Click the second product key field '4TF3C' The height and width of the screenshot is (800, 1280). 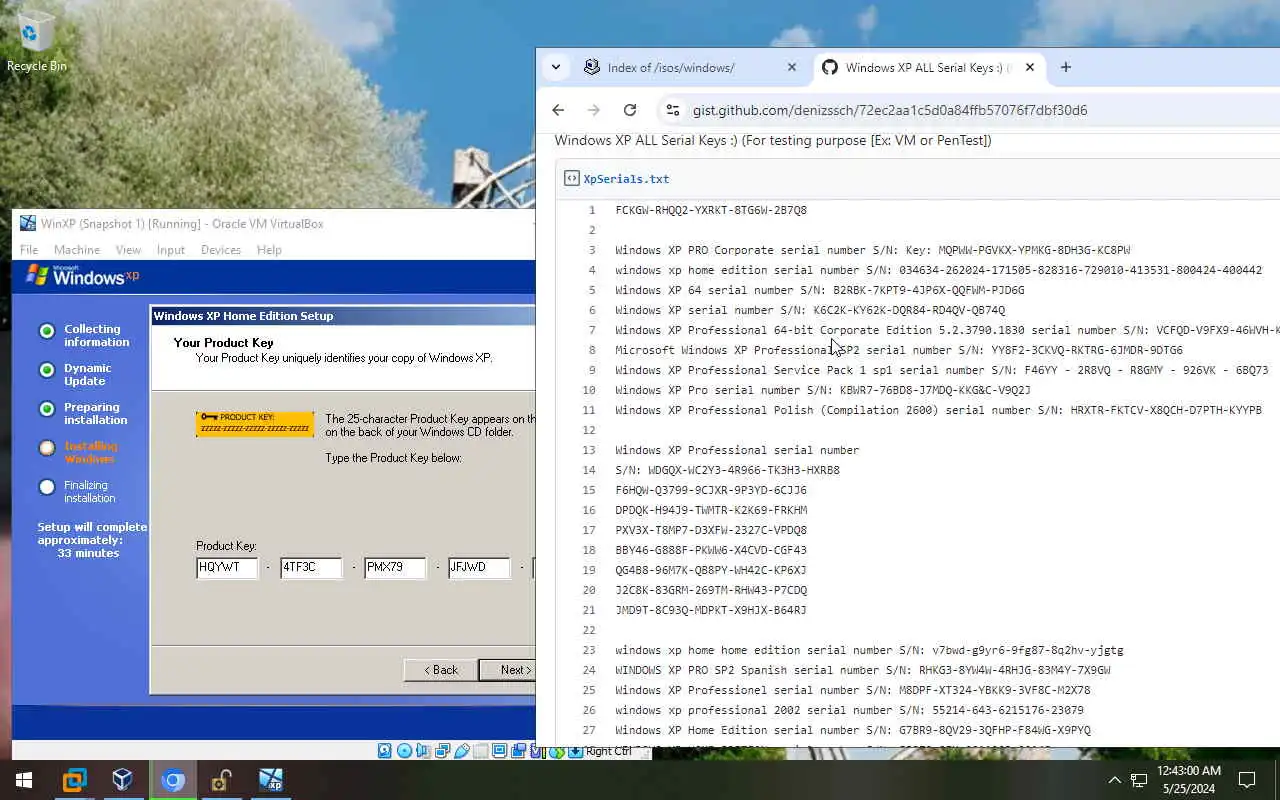(x=311, y=567)
